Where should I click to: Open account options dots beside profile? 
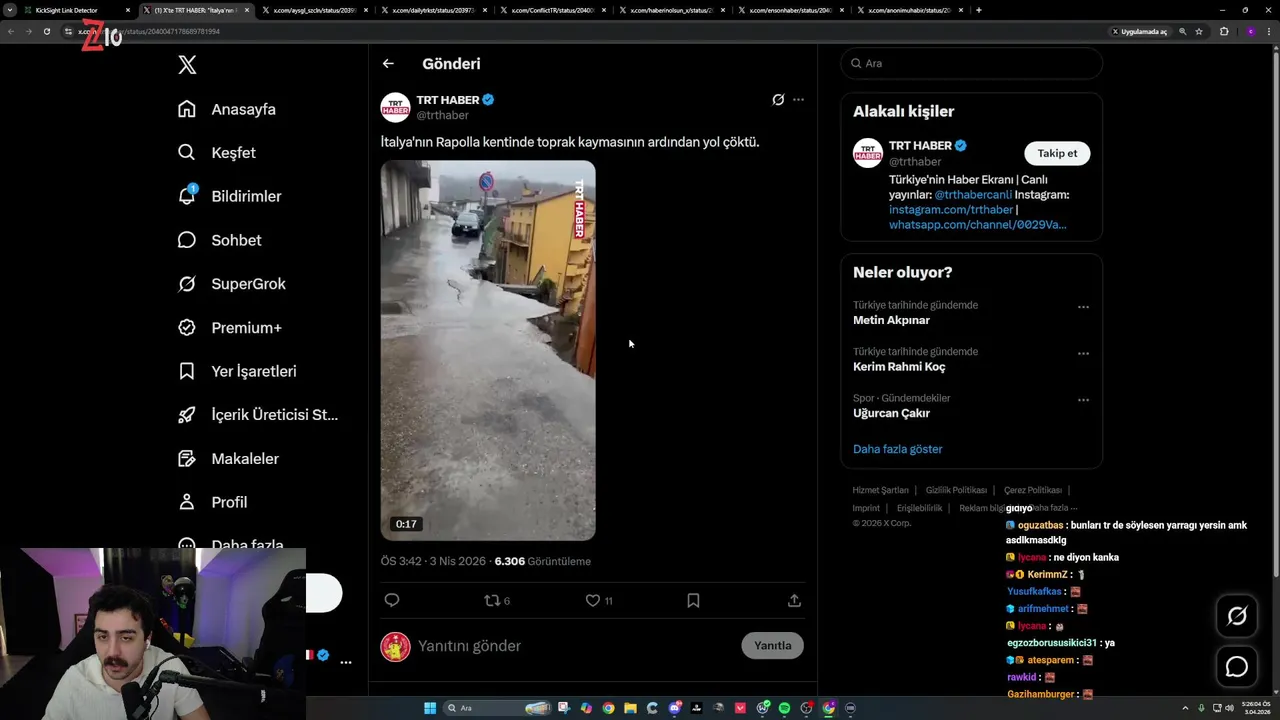345,662
